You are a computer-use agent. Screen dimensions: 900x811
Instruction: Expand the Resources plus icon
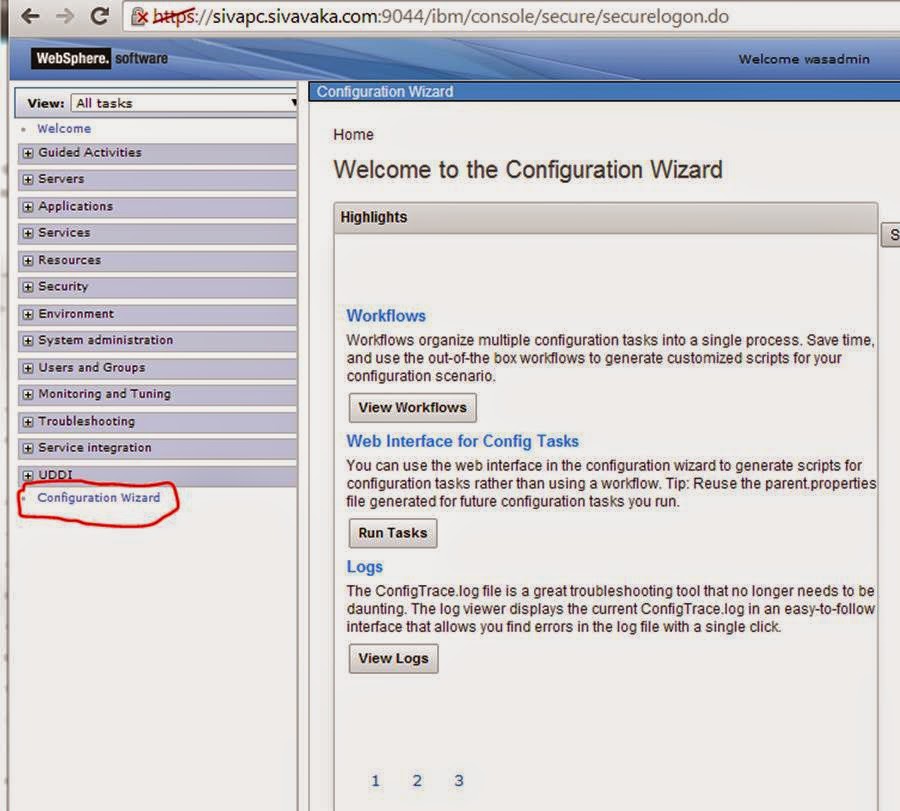[x=28, y=261]
